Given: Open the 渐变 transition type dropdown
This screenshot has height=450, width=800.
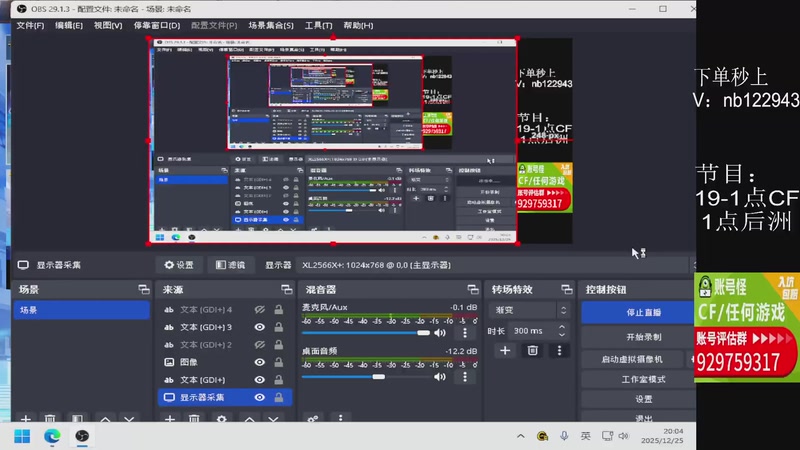Looking at the screenshot, I should point(529,310).
